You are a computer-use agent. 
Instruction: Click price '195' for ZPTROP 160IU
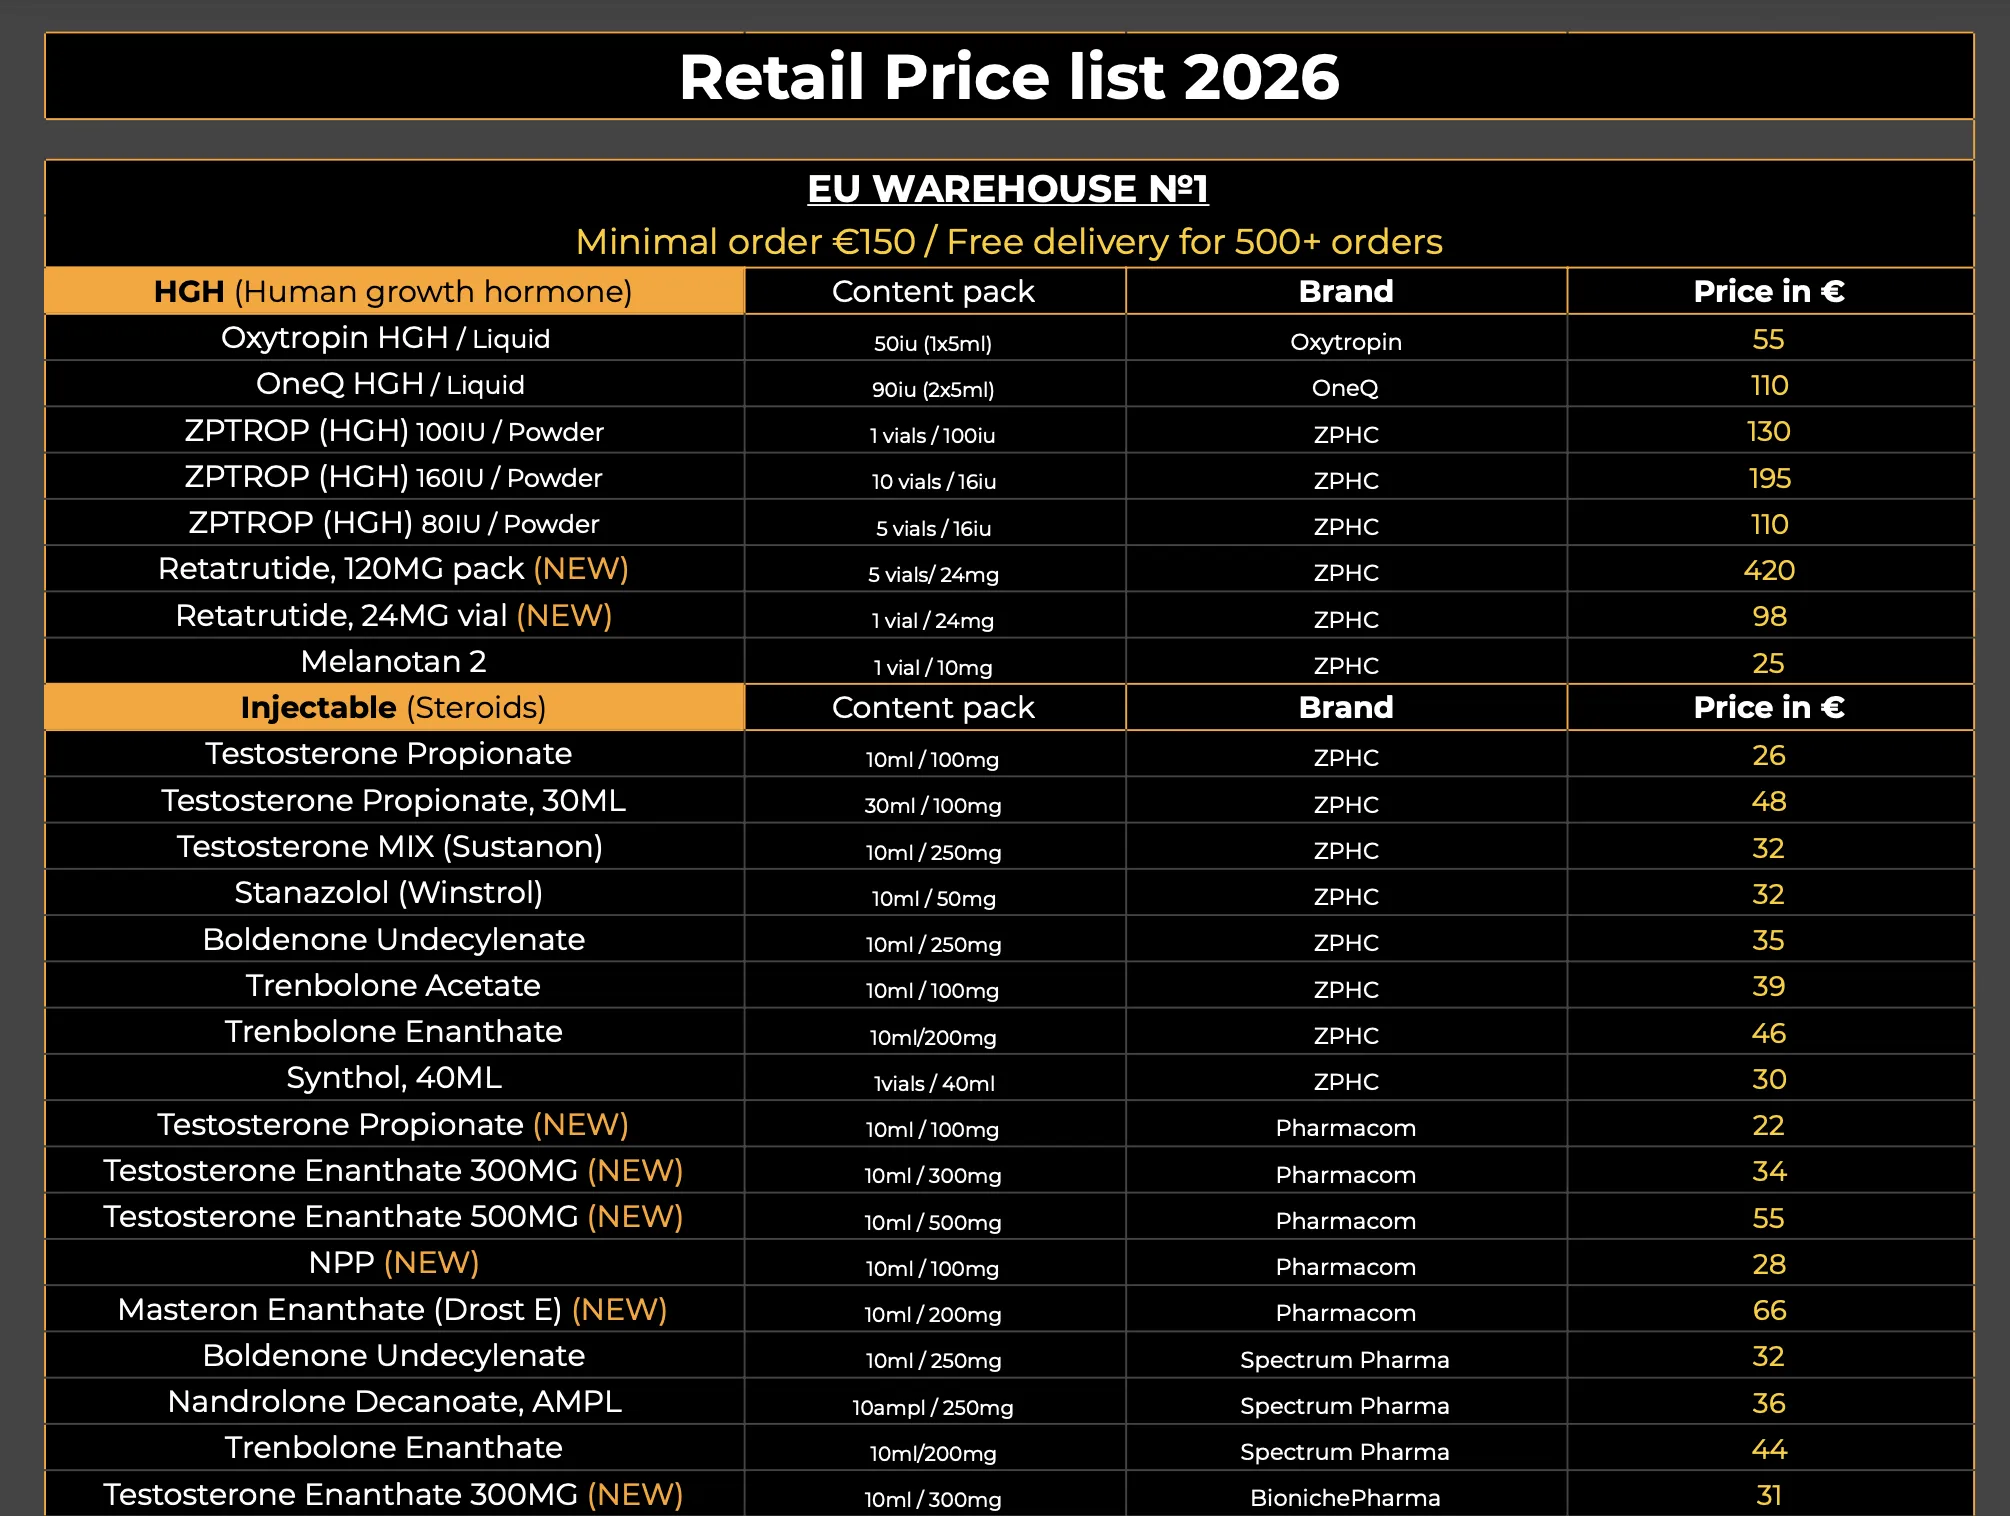coord(1769,478)
